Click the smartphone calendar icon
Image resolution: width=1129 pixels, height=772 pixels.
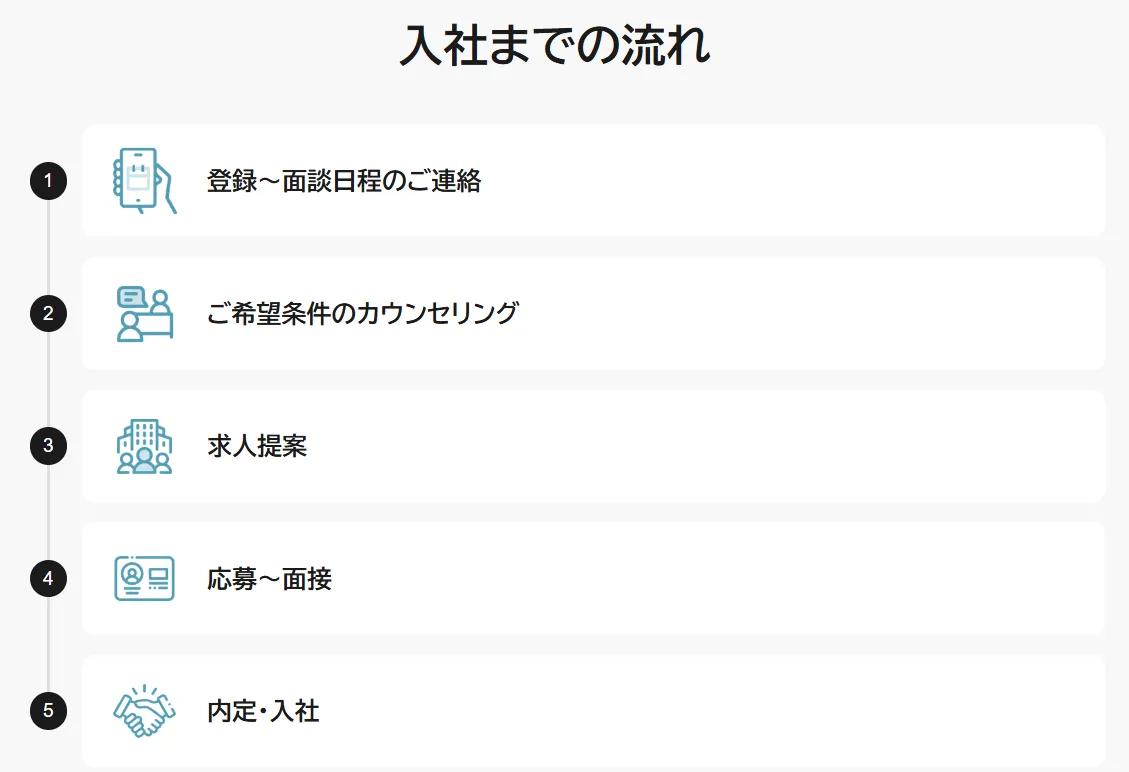[x=144, y=181]
